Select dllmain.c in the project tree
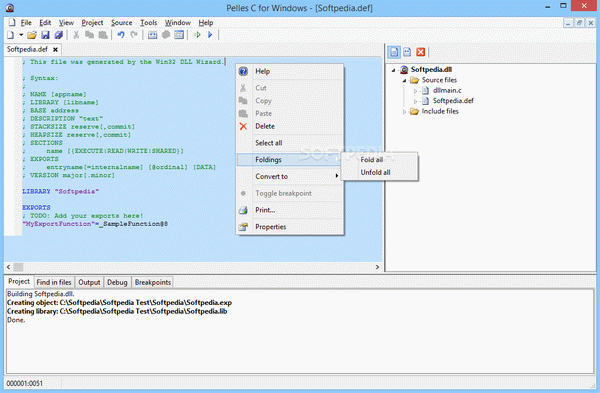 coord(447,90)
